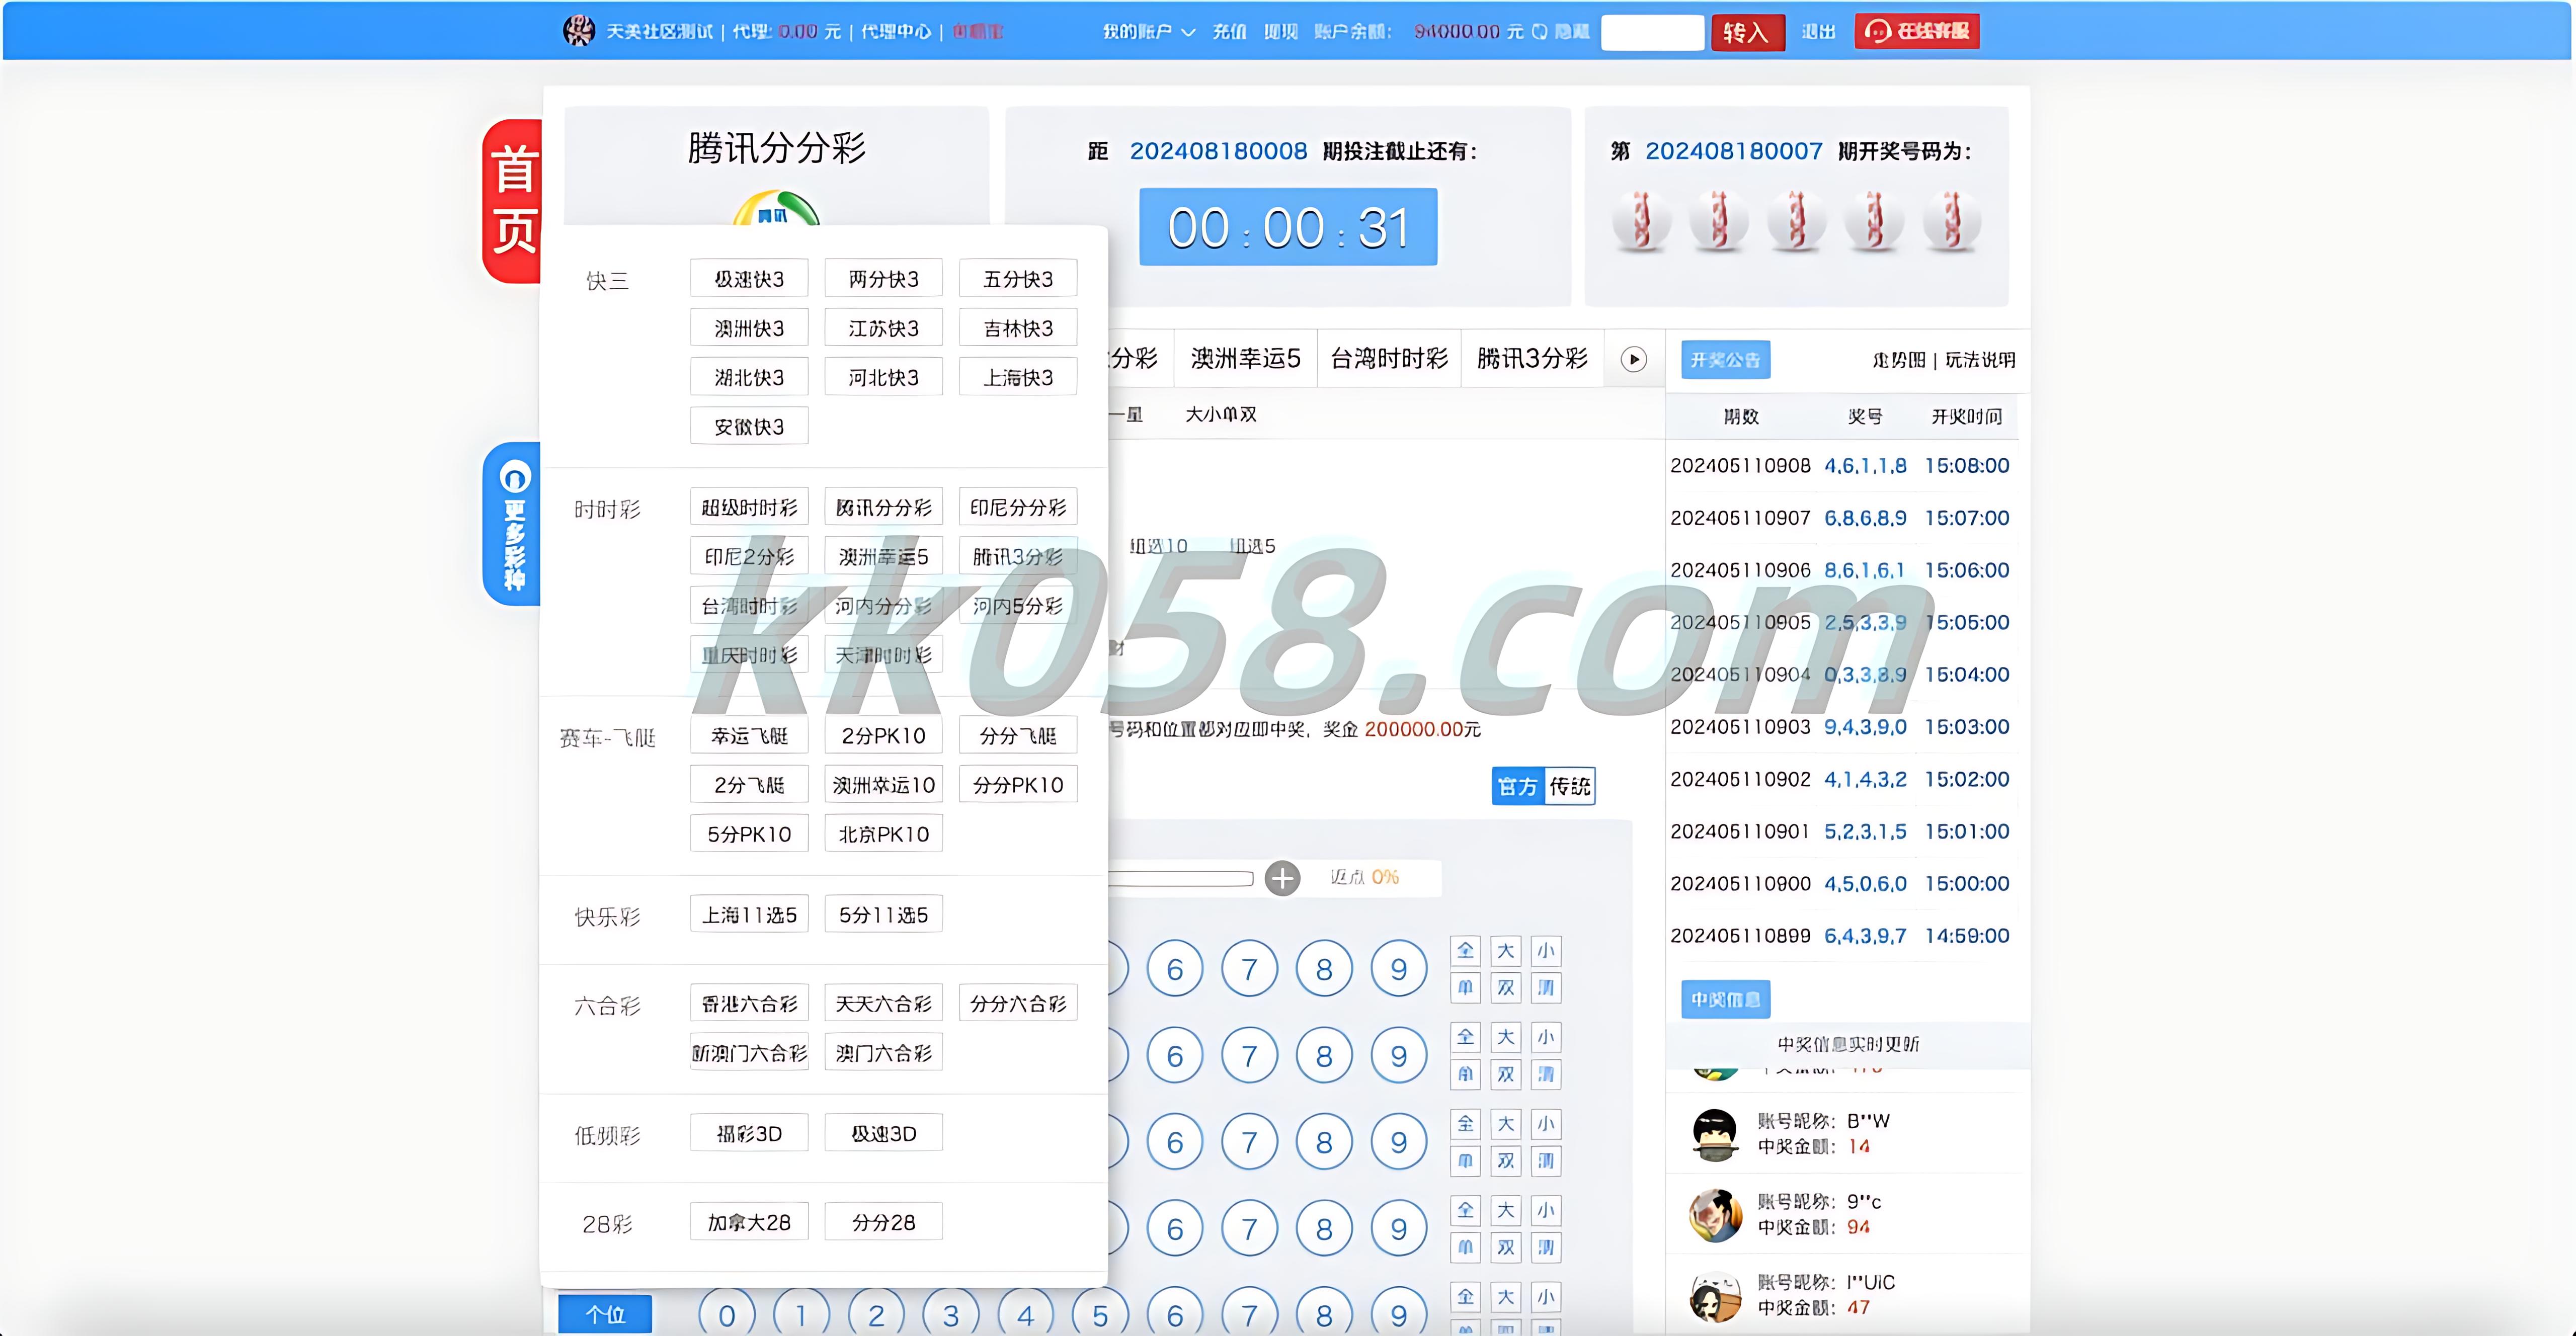Click the Tencent lottery logo under 腾讯分分彩
Viewport: 2576px width, 1336px height.
point(776,208)
